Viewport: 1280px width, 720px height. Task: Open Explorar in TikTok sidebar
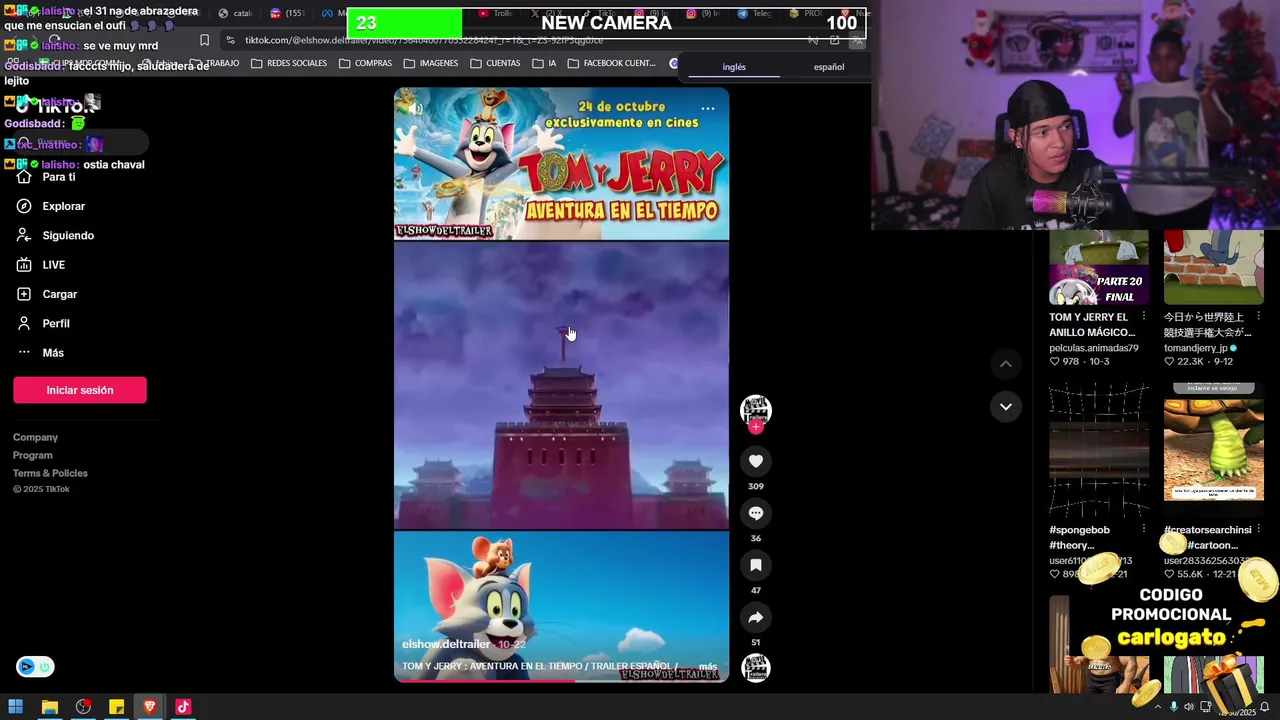(50, 206)
